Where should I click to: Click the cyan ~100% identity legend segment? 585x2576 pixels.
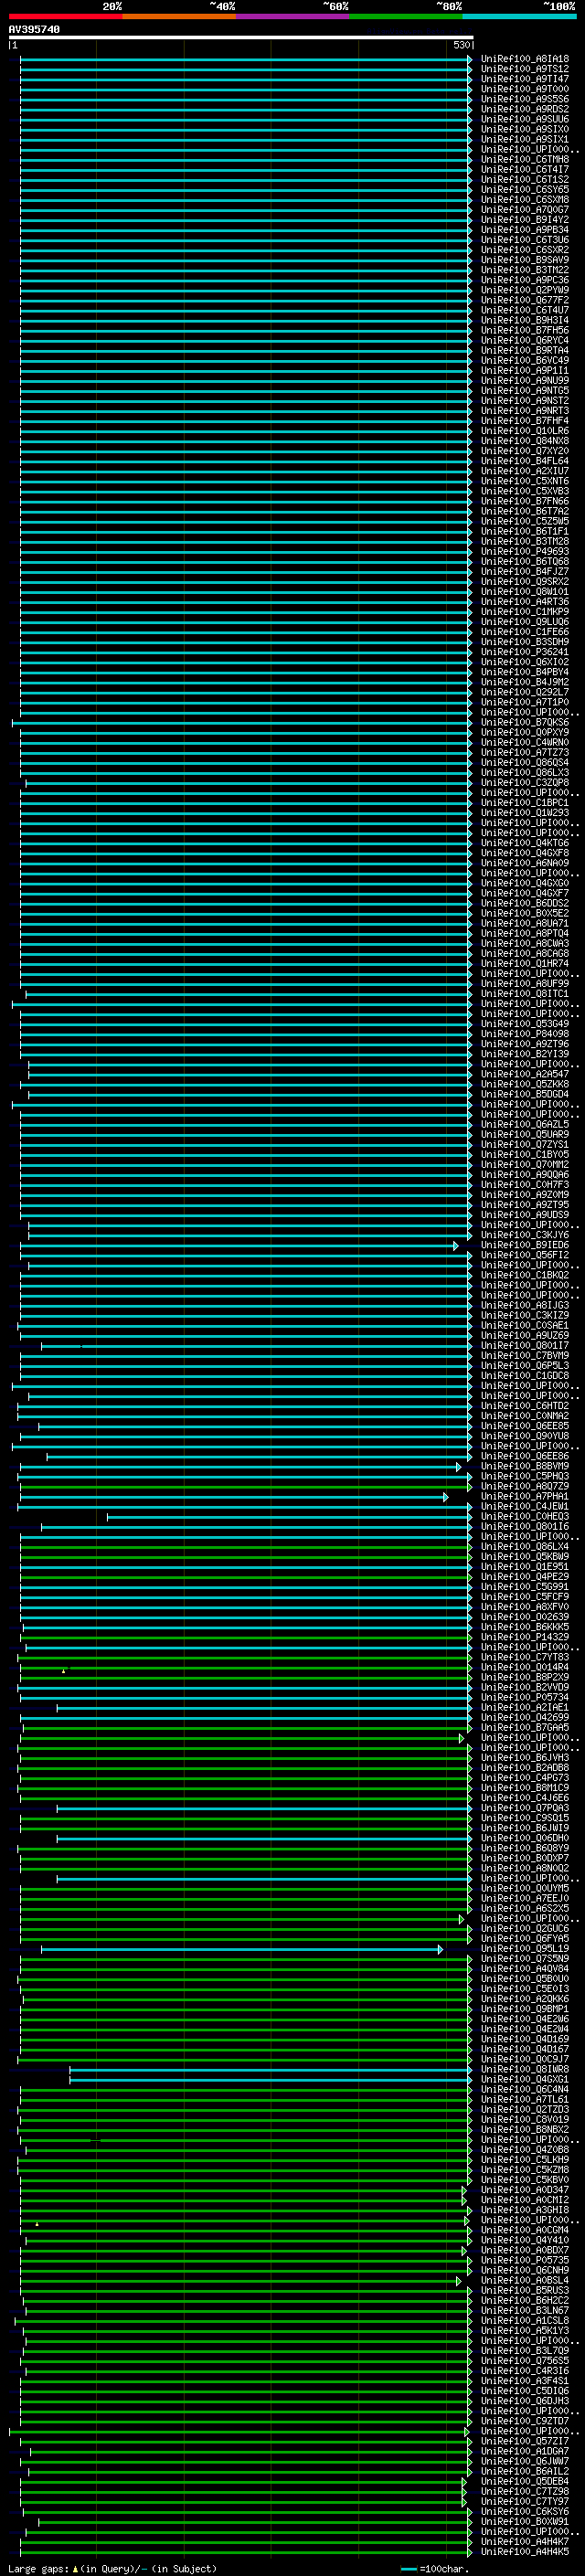coord(519,16)
